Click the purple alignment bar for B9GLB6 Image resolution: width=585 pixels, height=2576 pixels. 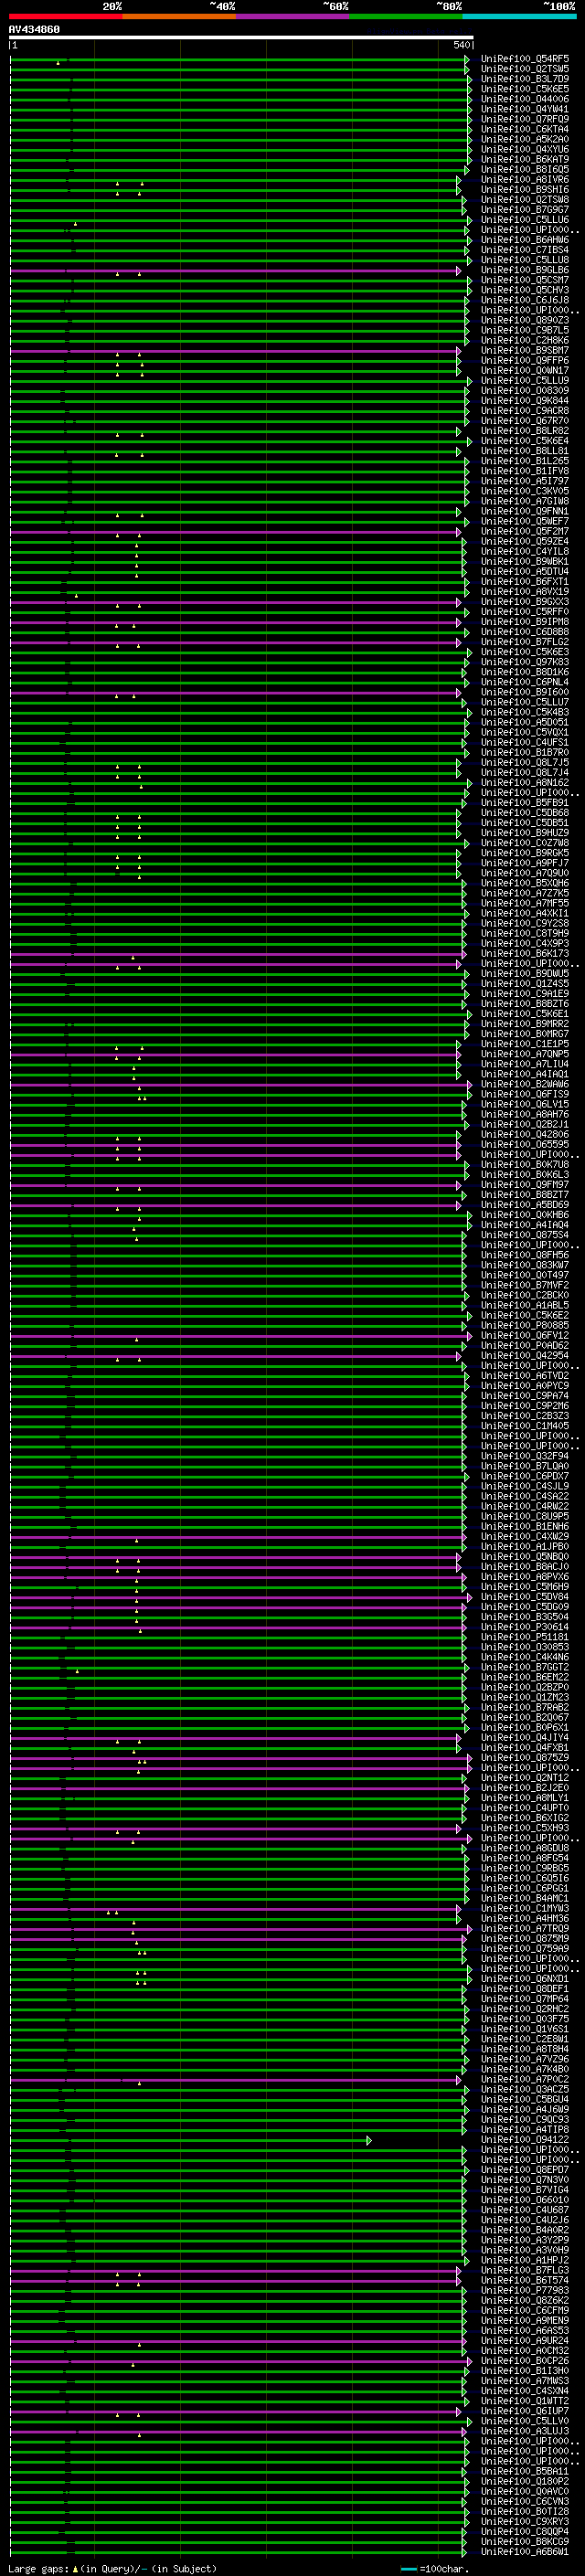235,271
